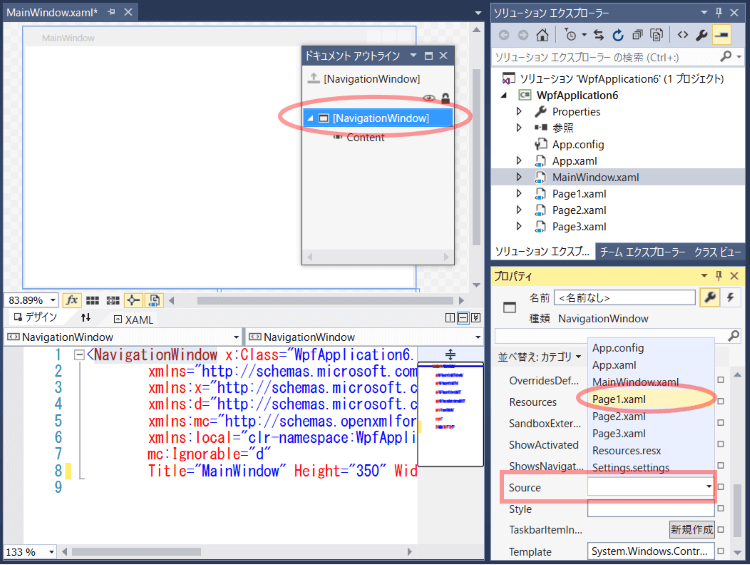Open the left NavigationWindow element dropdown
The image size is (750, 565).
click(236, 337)
